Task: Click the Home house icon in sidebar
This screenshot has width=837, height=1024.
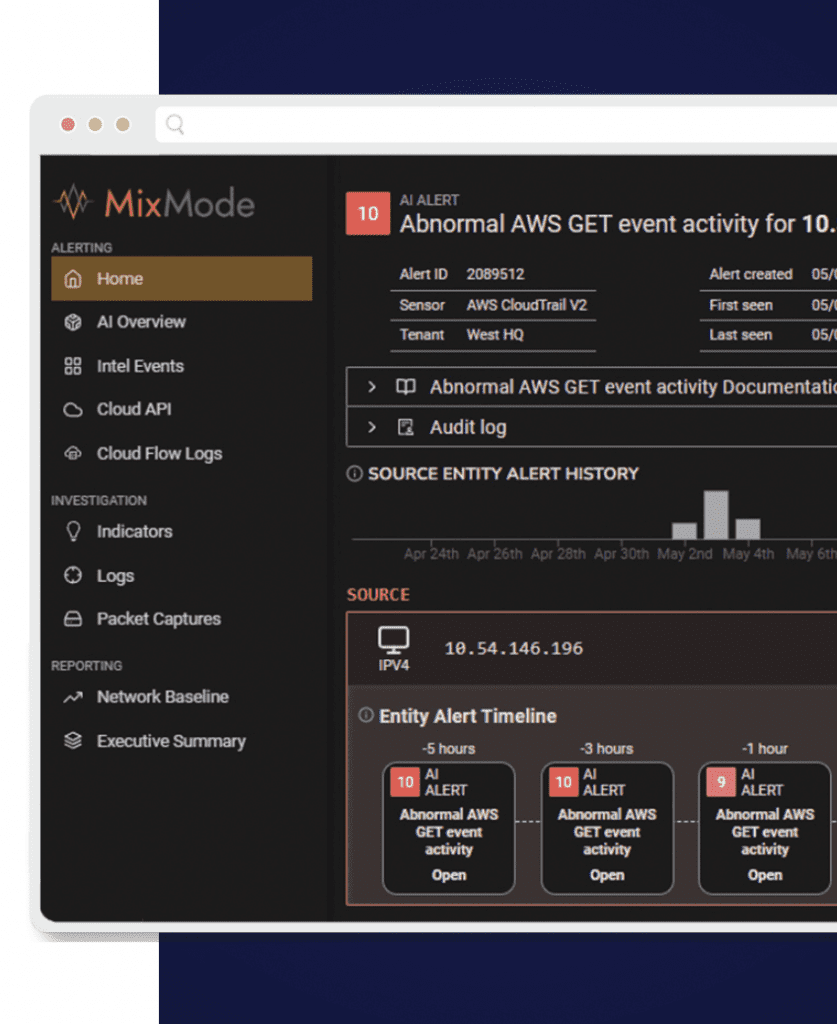Action: coord(73,279)
